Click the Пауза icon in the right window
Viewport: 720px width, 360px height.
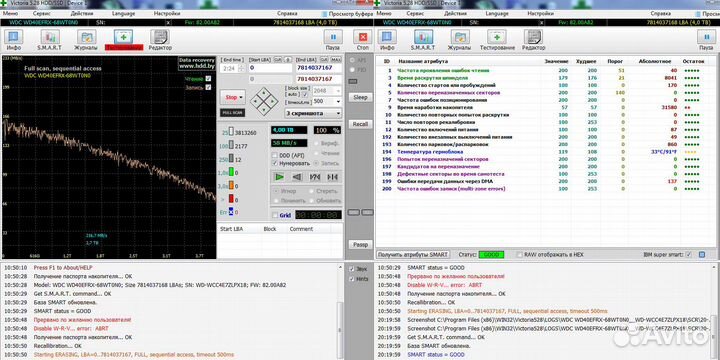tap(706, 38)
